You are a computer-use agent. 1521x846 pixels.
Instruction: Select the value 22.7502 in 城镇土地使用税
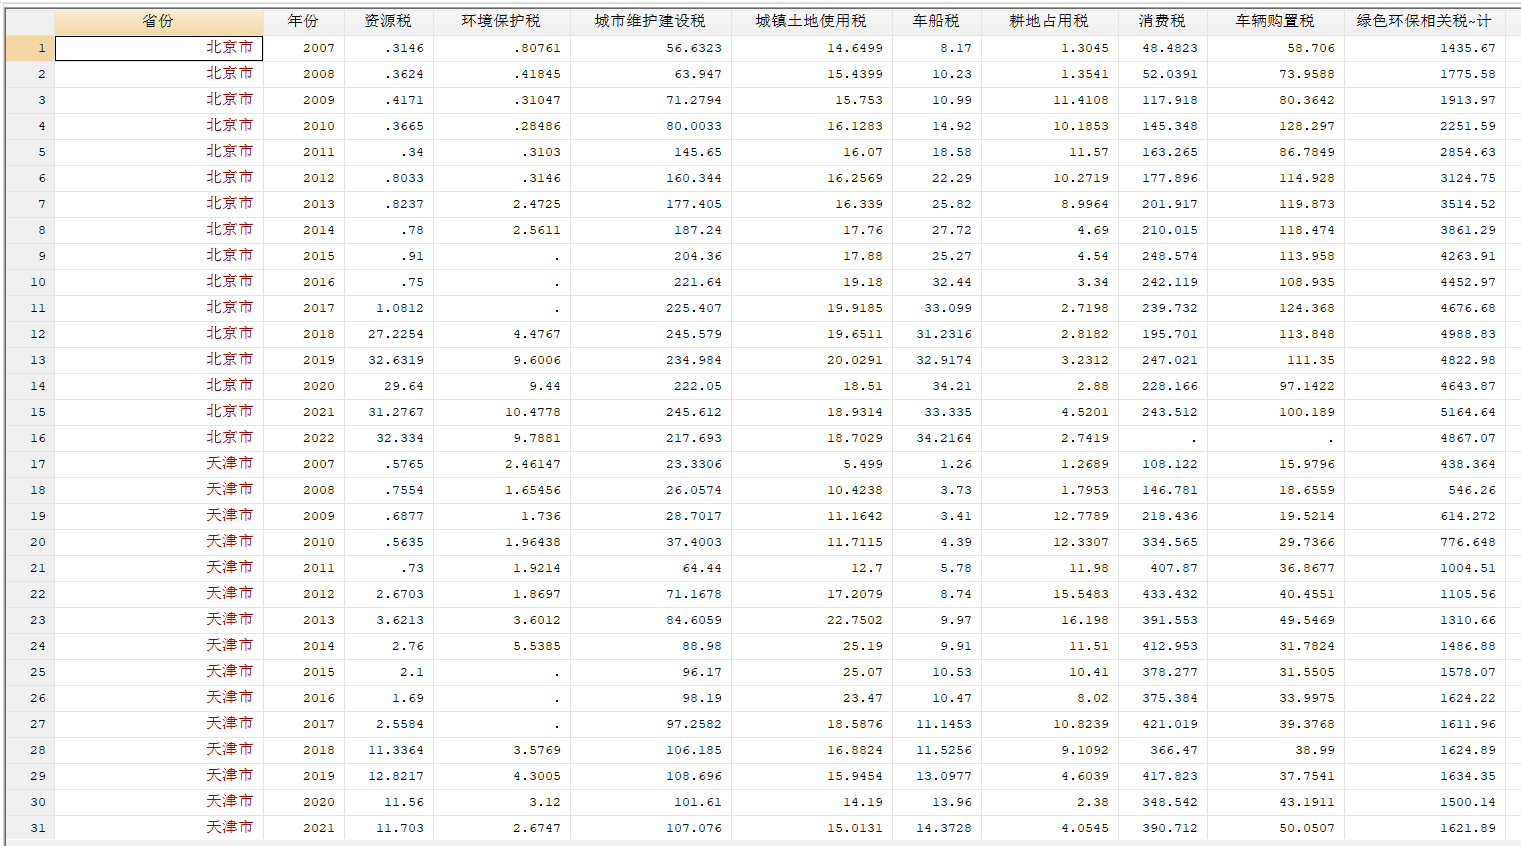pos(811,620)
